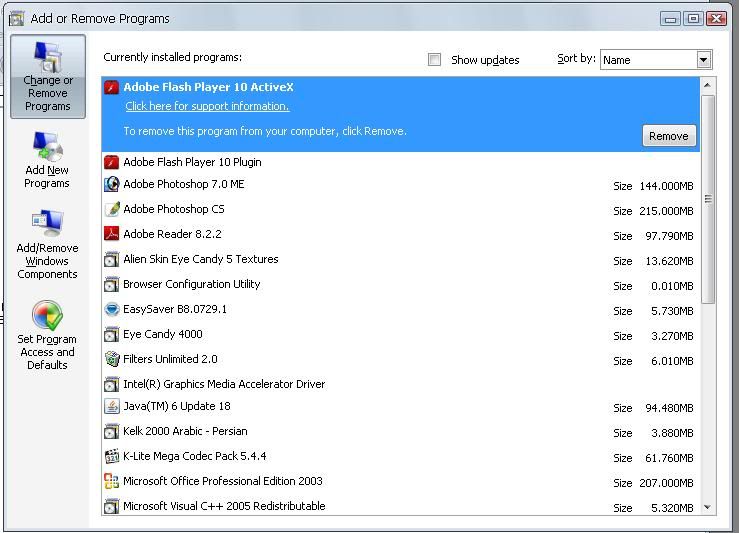Click the Adobe Photoshop 7.0 ME icon
The height and width of the screenshot is (533, 739).
tap(112, 185)
